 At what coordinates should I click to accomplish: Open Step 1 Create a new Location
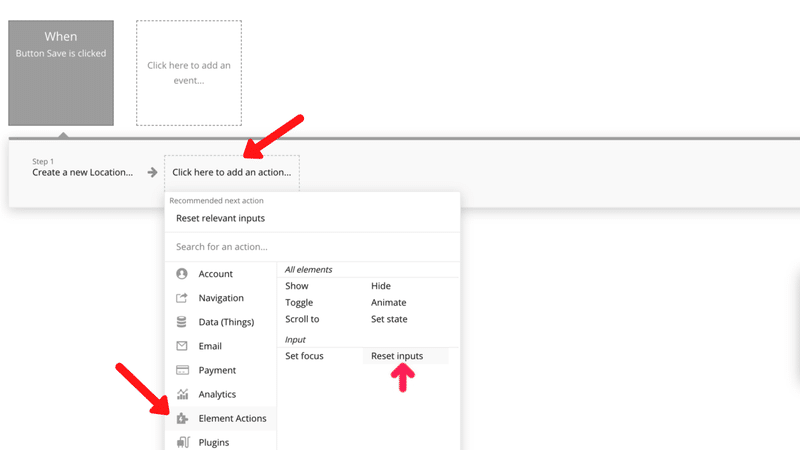82,168
